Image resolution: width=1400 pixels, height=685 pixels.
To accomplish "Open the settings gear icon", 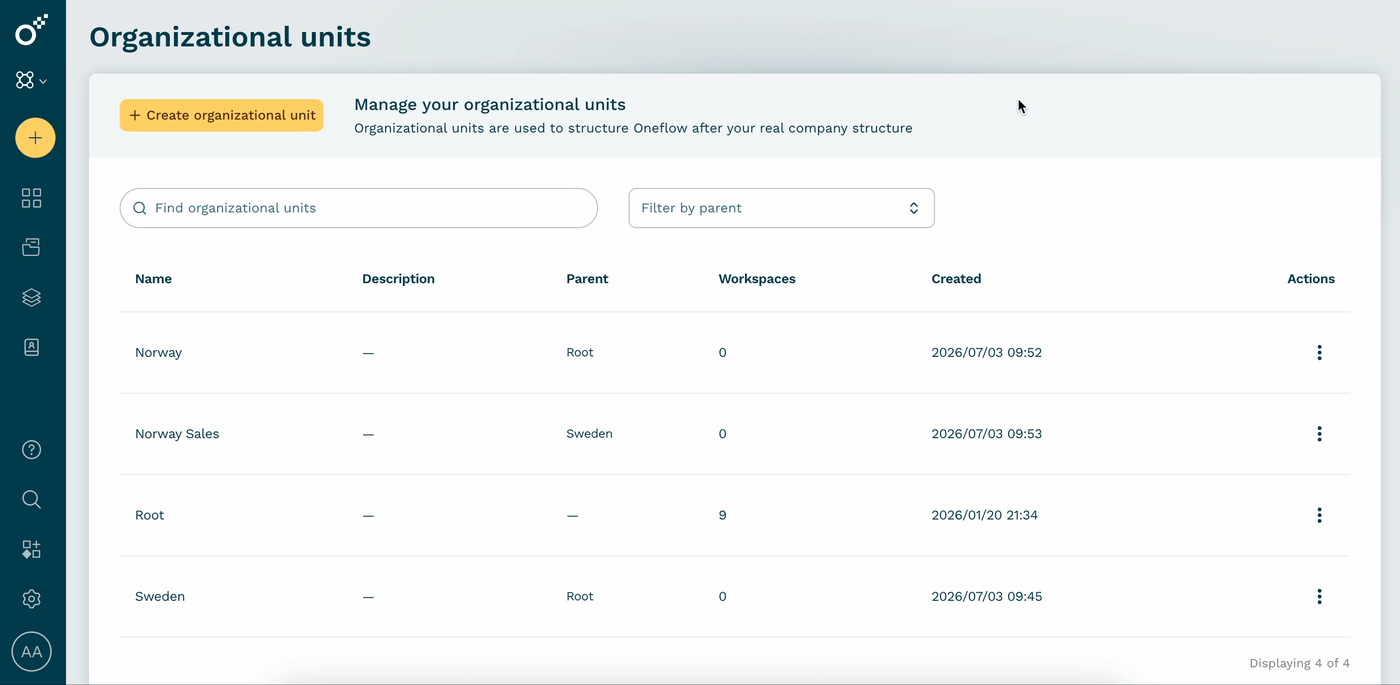I will [x=32, y=599].
